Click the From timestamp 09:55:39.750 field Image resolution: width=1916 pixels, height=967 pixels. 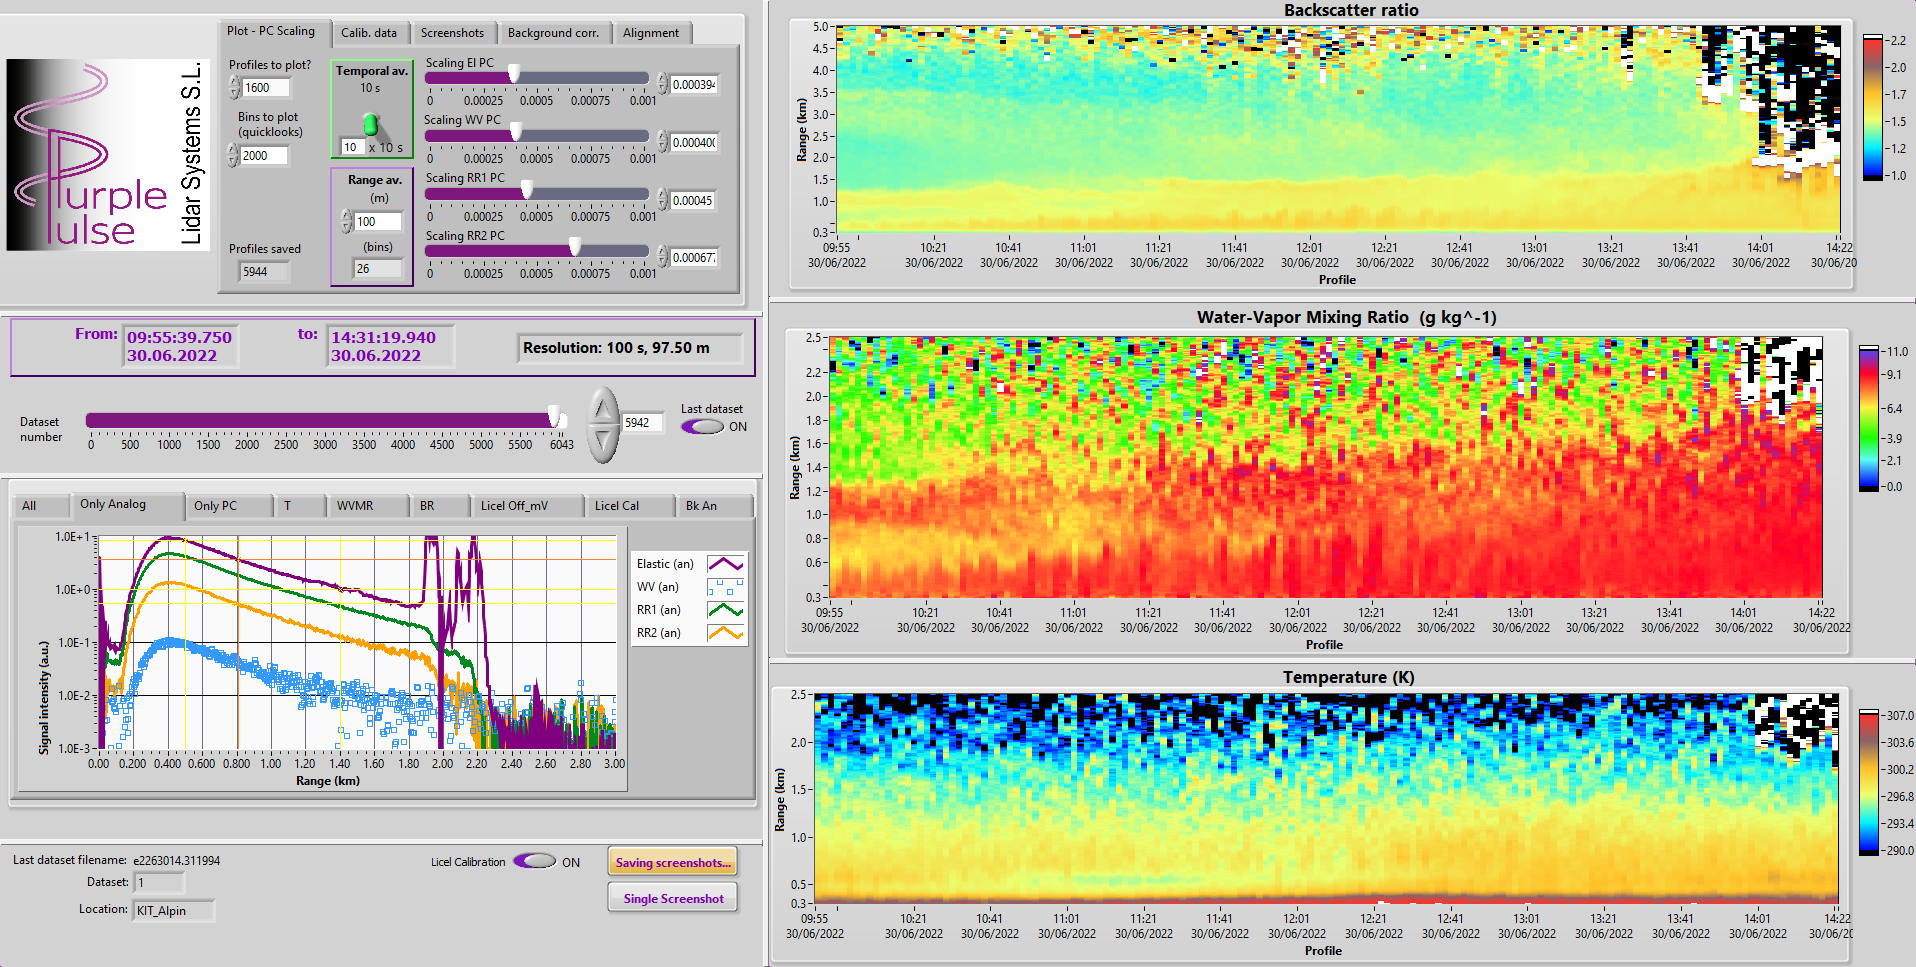click(x=180, y=347)
